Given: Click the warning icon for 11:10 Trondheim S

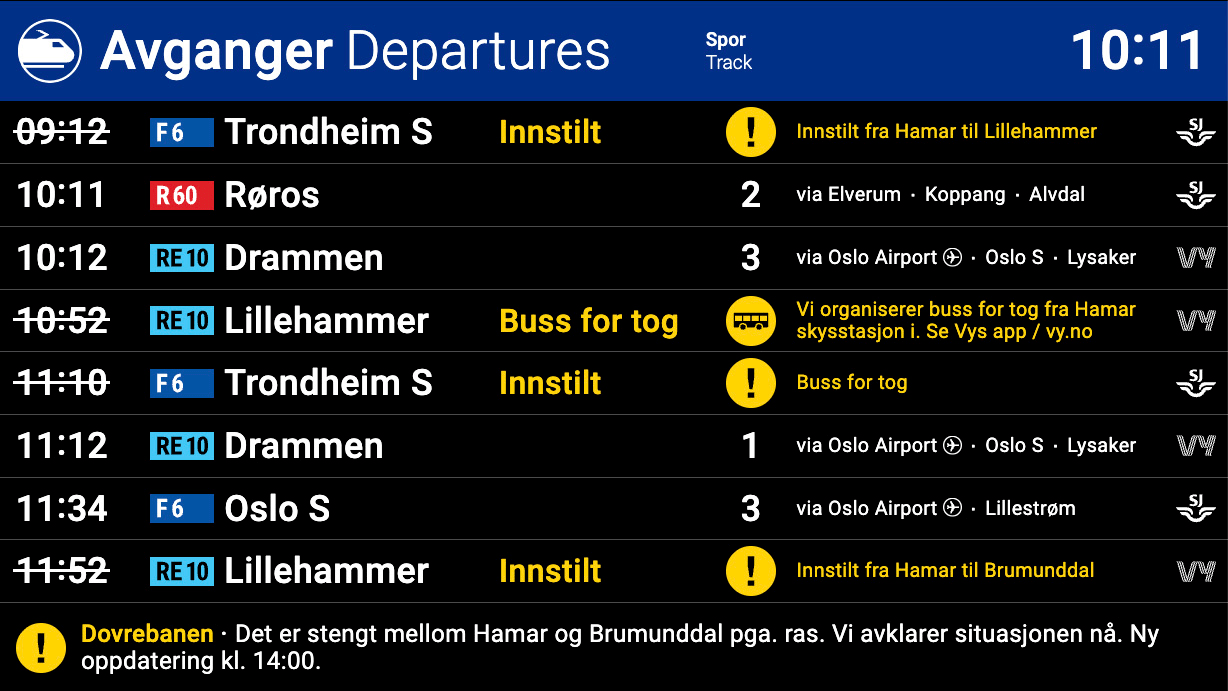Looking at the screenshot, I should pyautogui.click(x=750, y=383).
